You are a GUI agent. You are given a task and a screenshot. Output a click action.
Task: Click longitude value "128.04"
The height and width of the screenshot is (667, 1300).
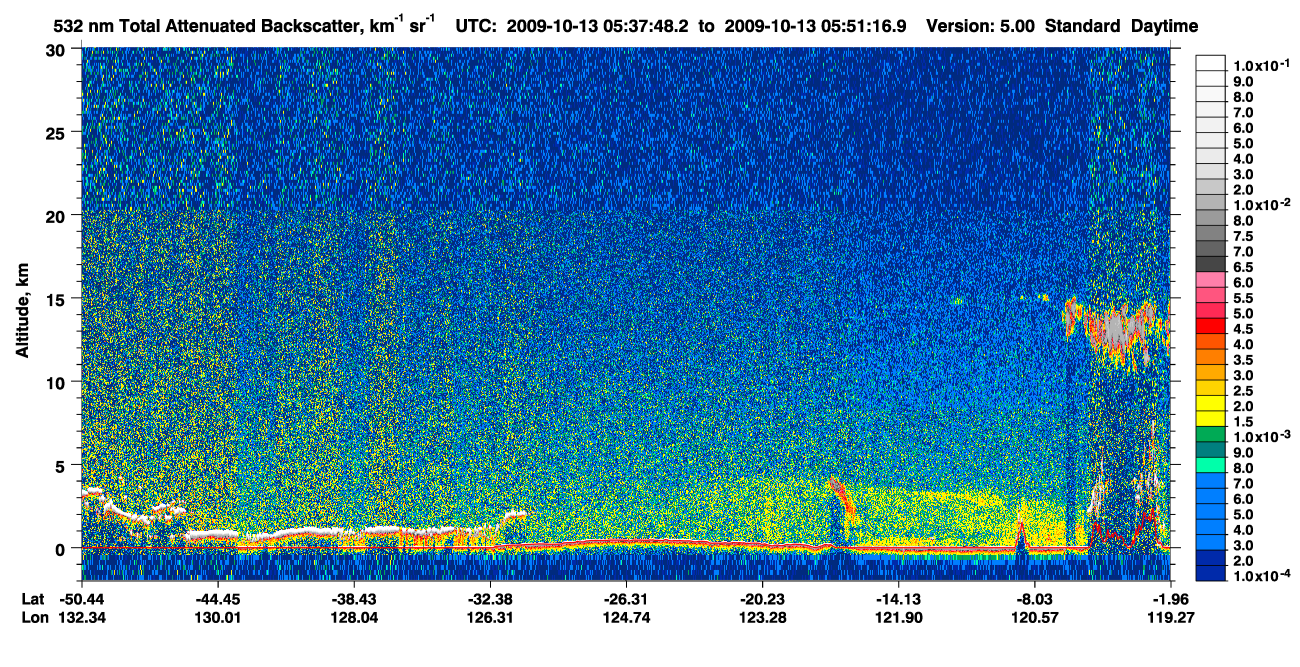(x=354, y=617)
